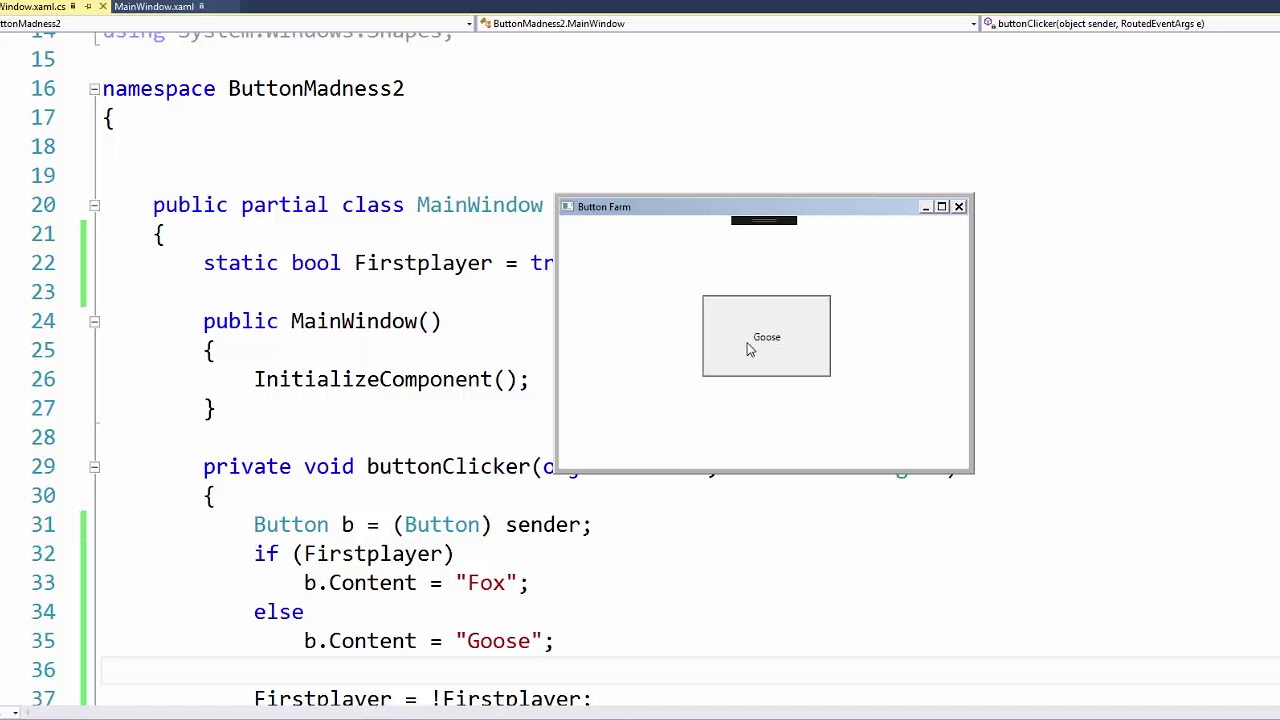Open the ButtonMadness2 project dropdown arrow
This screenshot has width=1280, height=720.
click(x=470, y=24)
